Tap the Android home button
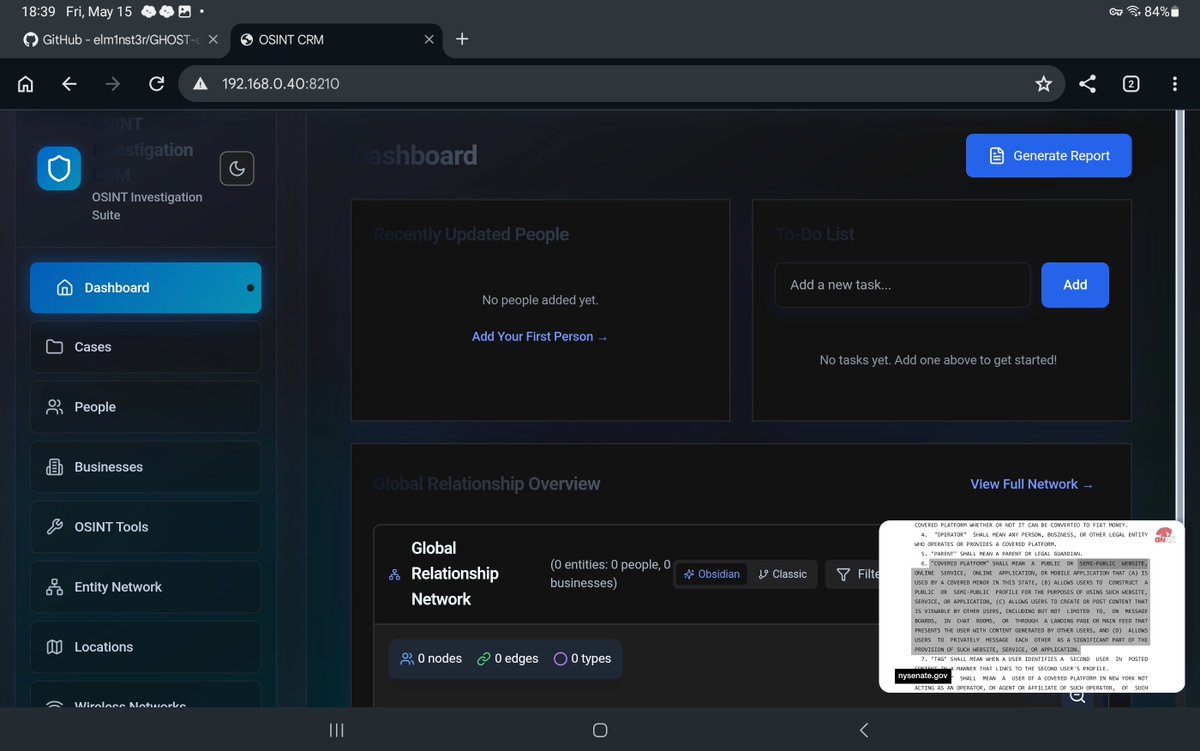The height and width of the screenshot is (751, 1200). [x=600, y=730]
